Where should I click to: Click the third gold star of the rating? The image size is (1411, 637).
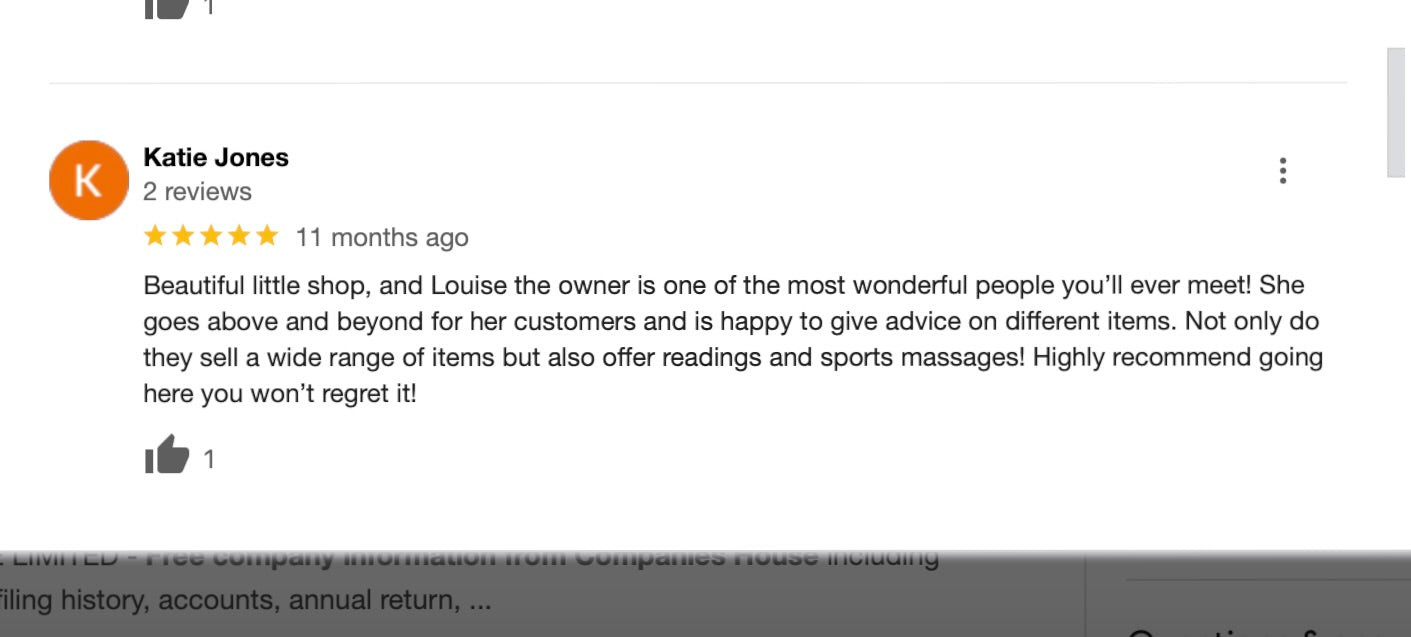pyautogui.click(x=211, y=236)
